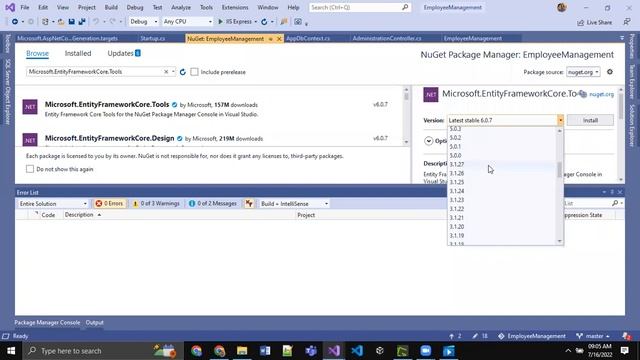Image resolution: width=640 pixels, height=360 pixels.
Task: Open the AdministrationController.cs document tab
Action: (387, 39)
